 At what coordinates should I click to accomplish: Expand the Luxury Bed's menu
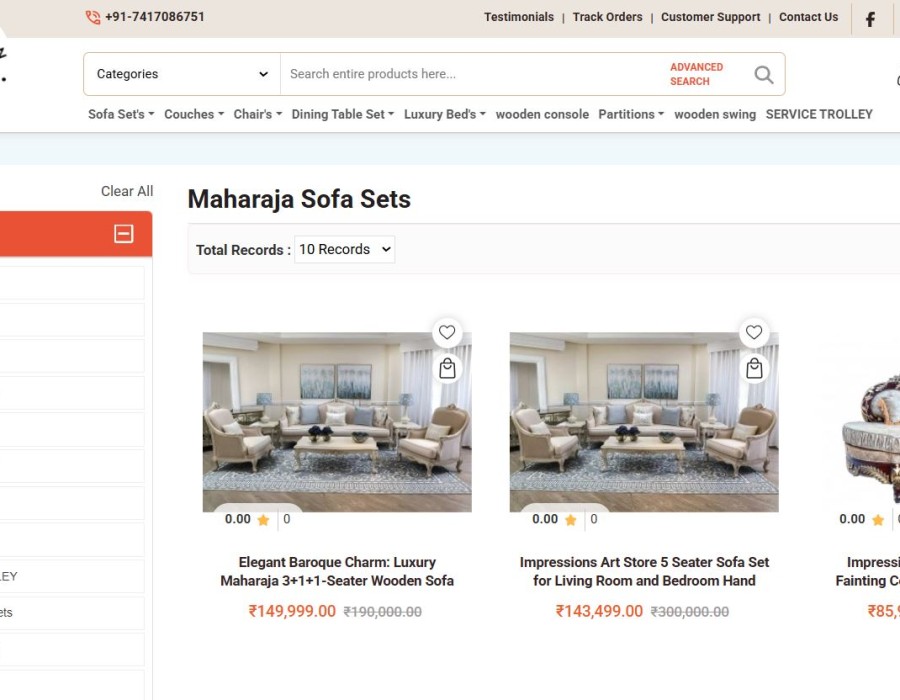[x=444, y=114]
